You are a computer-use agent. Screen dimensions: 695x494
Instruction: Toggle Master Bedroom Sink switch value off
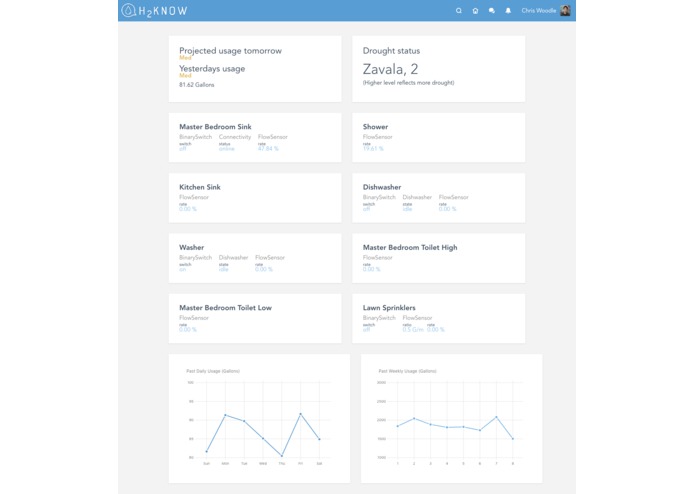point(183,149)
